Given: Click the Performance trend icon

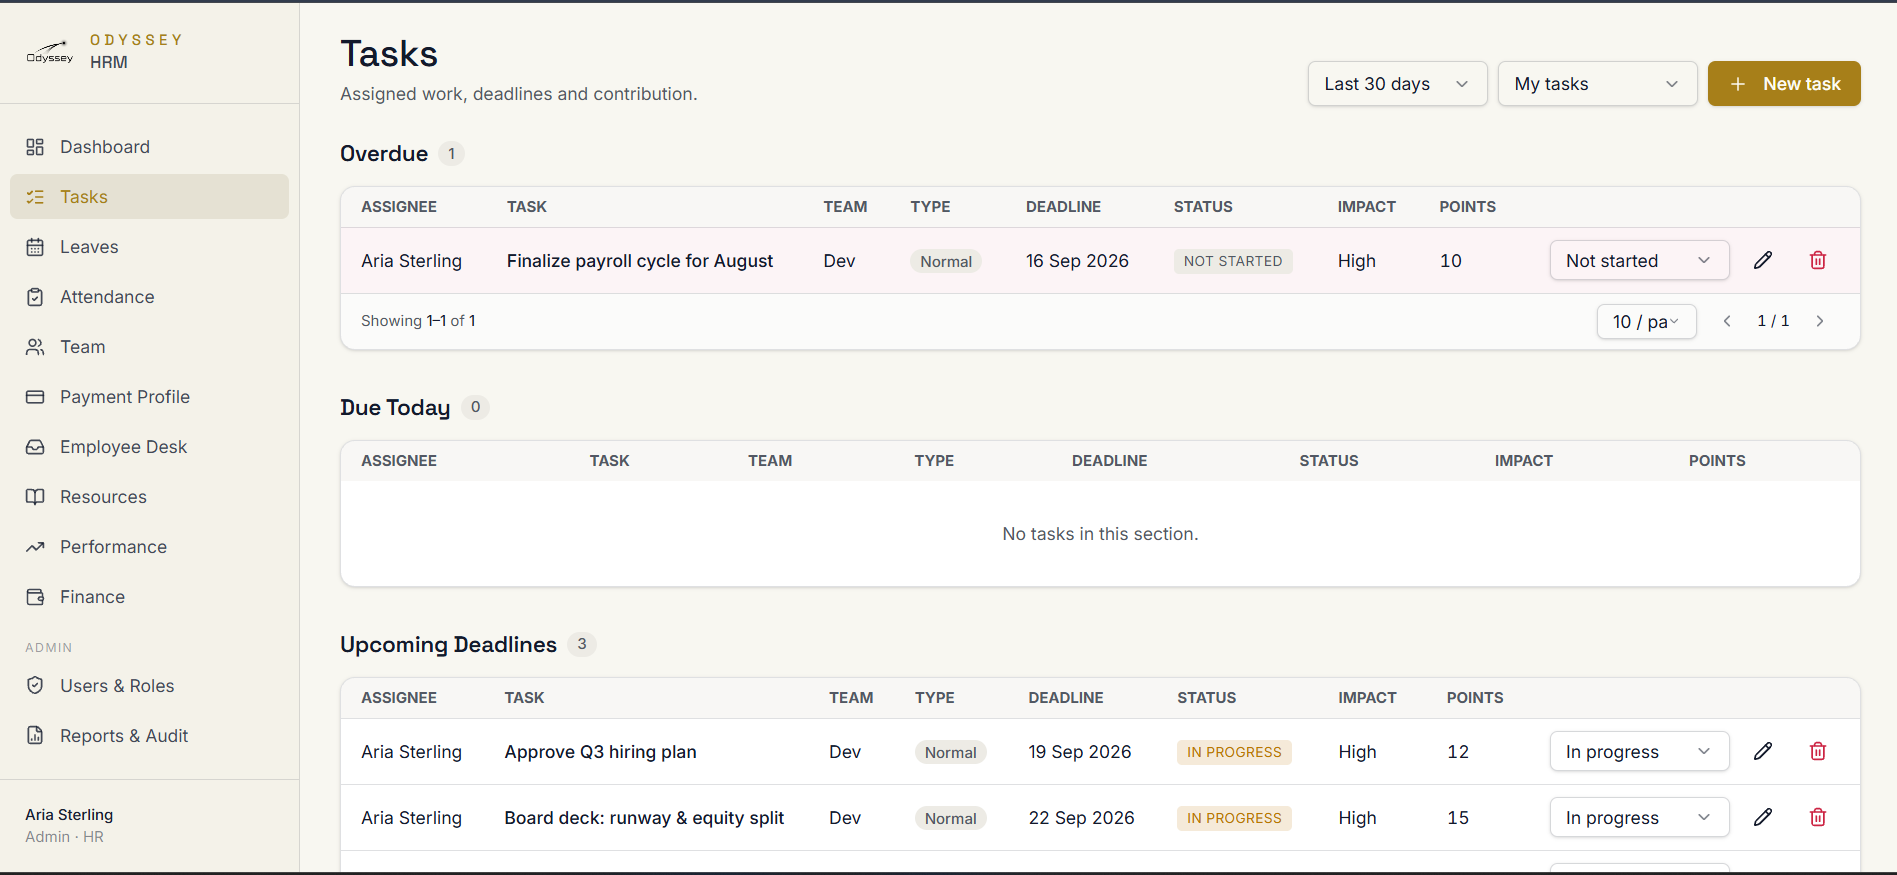Looking at the screenshot, I should [x=35, y=547].
